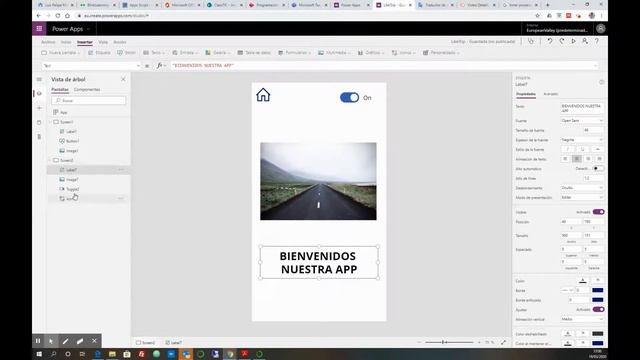
Task: Open the Formularios insert menu
Action: point(294,53)
